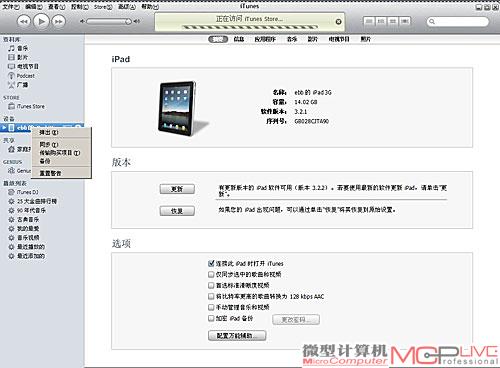Check 首选标准清晰度视频 checkbox
The image size is (500, 368).
click(211, 285)
